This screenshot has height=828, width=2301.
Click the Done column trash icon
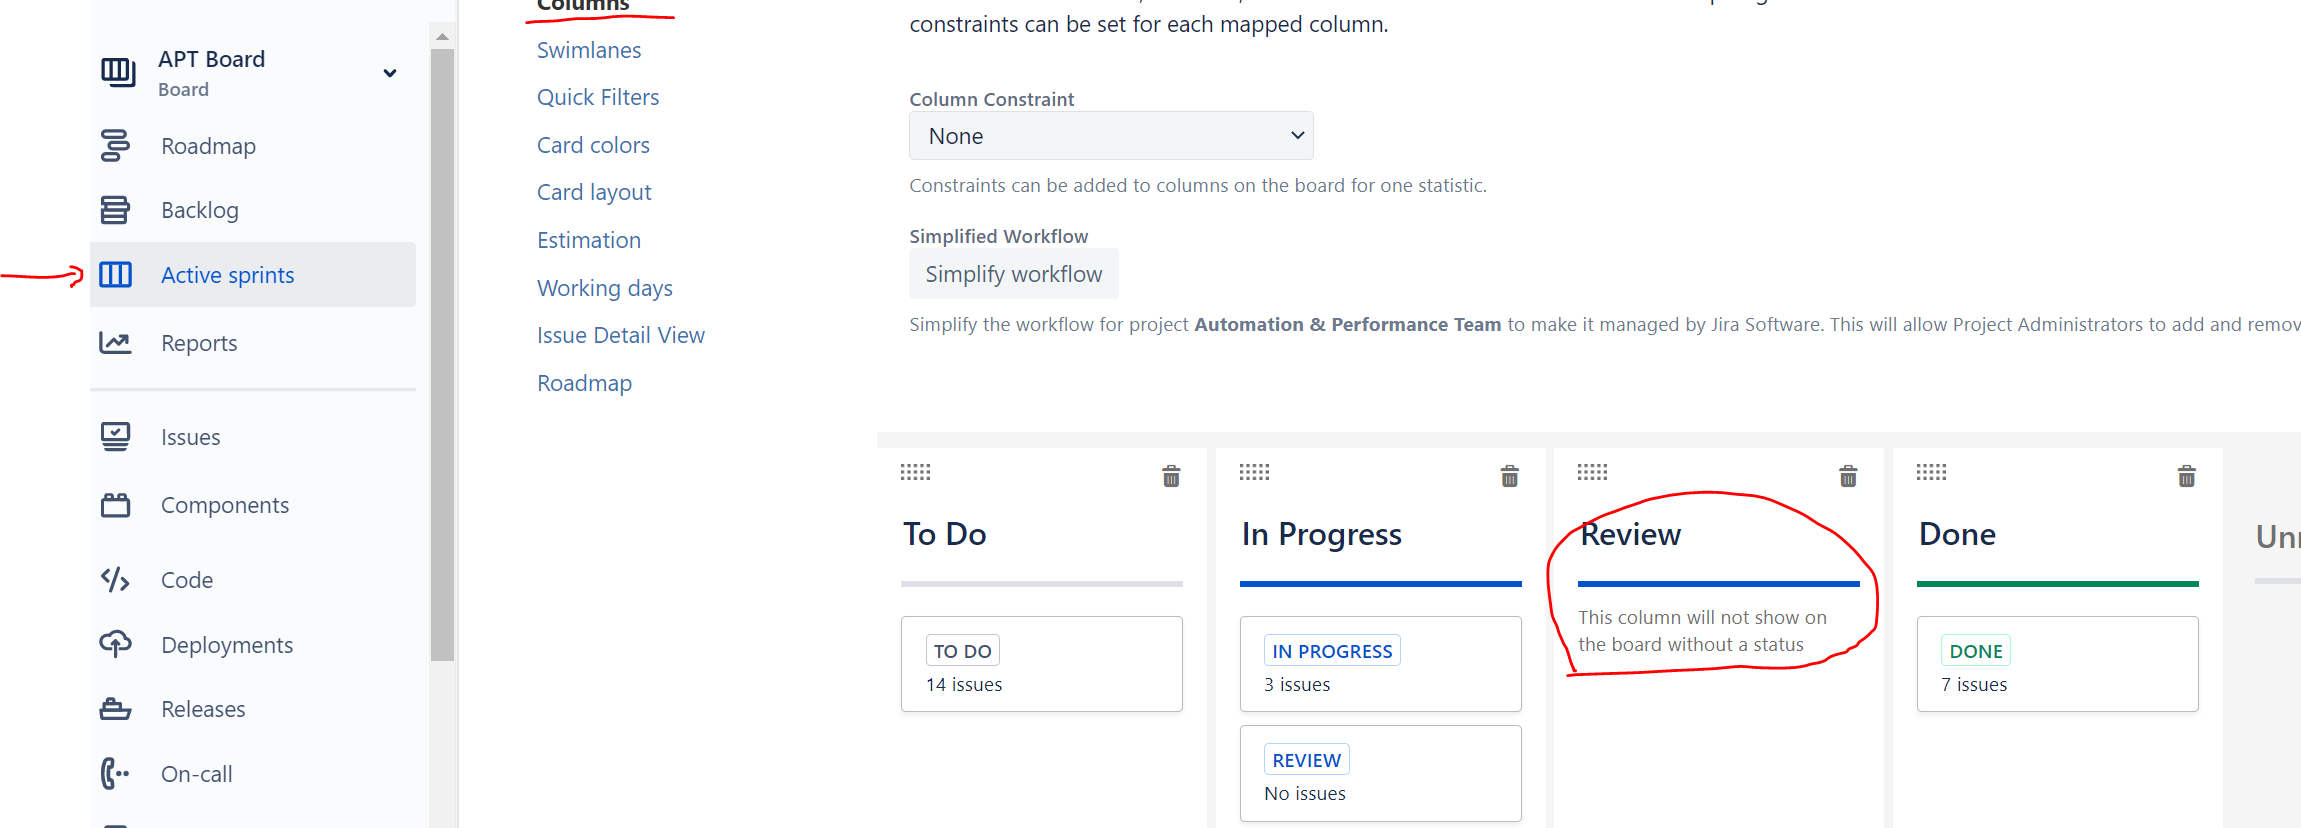pos(2187,476)
